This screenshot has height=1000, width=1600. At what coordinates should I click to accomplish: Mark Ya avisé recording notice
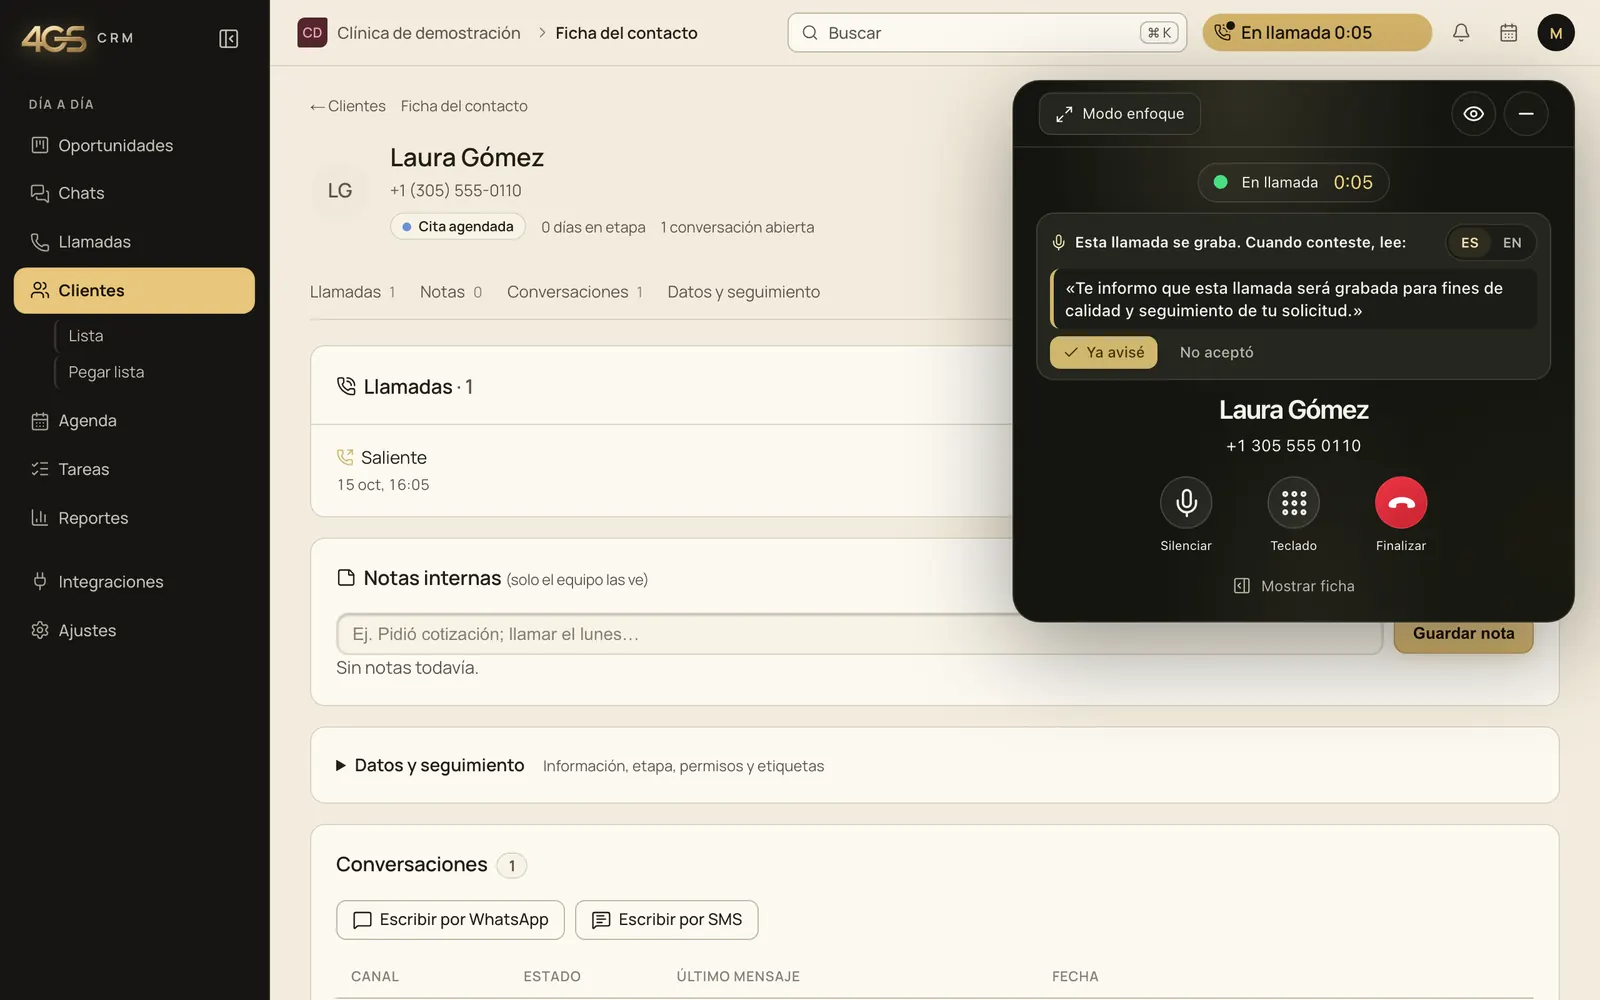click(1103, 352)
